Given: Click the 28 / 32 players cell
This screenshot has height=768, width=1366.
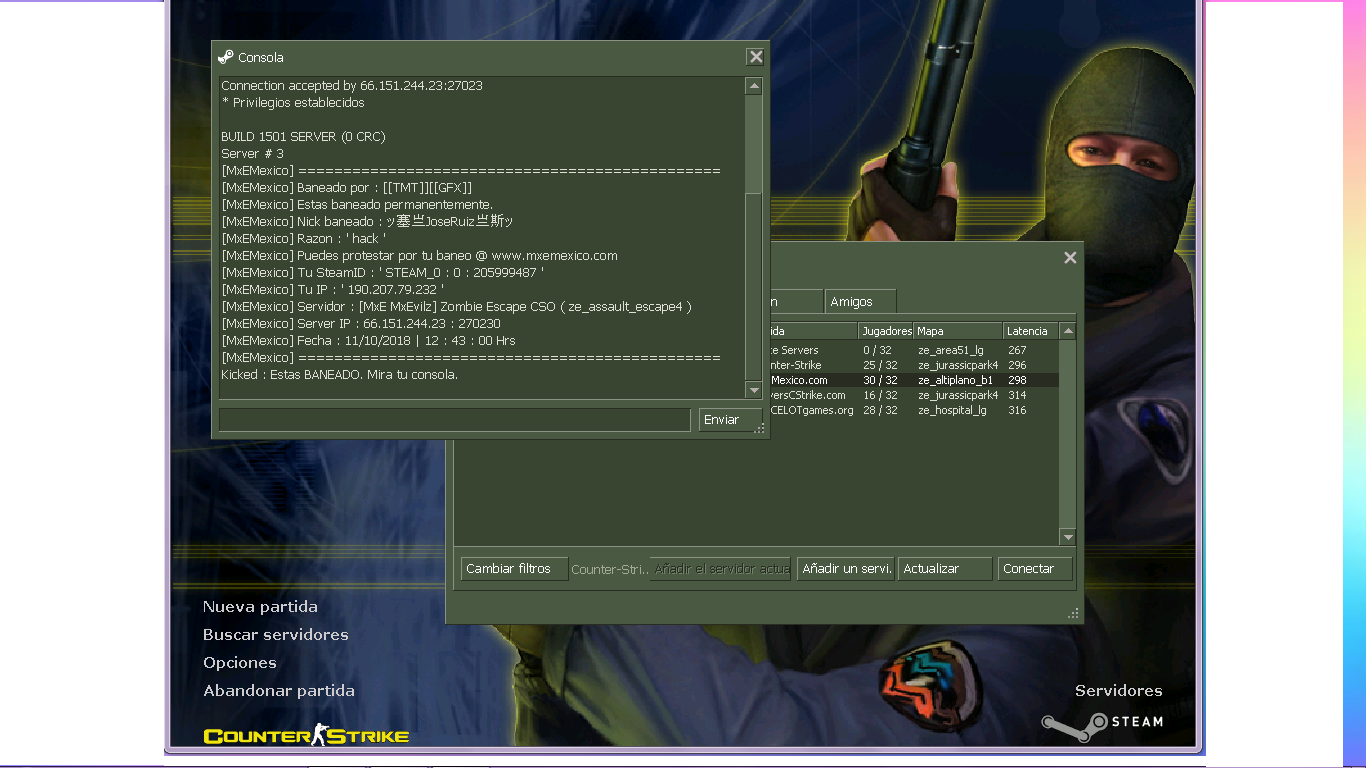Looking at the screenshot, I should coord(880,410).
